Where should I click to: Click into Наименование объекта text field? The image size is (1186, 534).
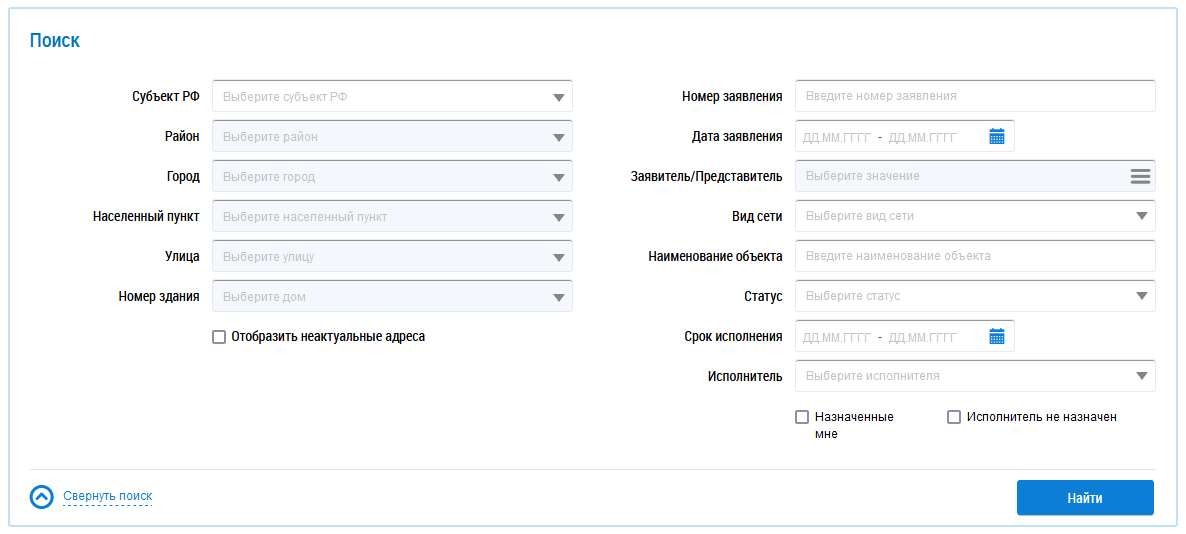[974, 256]
